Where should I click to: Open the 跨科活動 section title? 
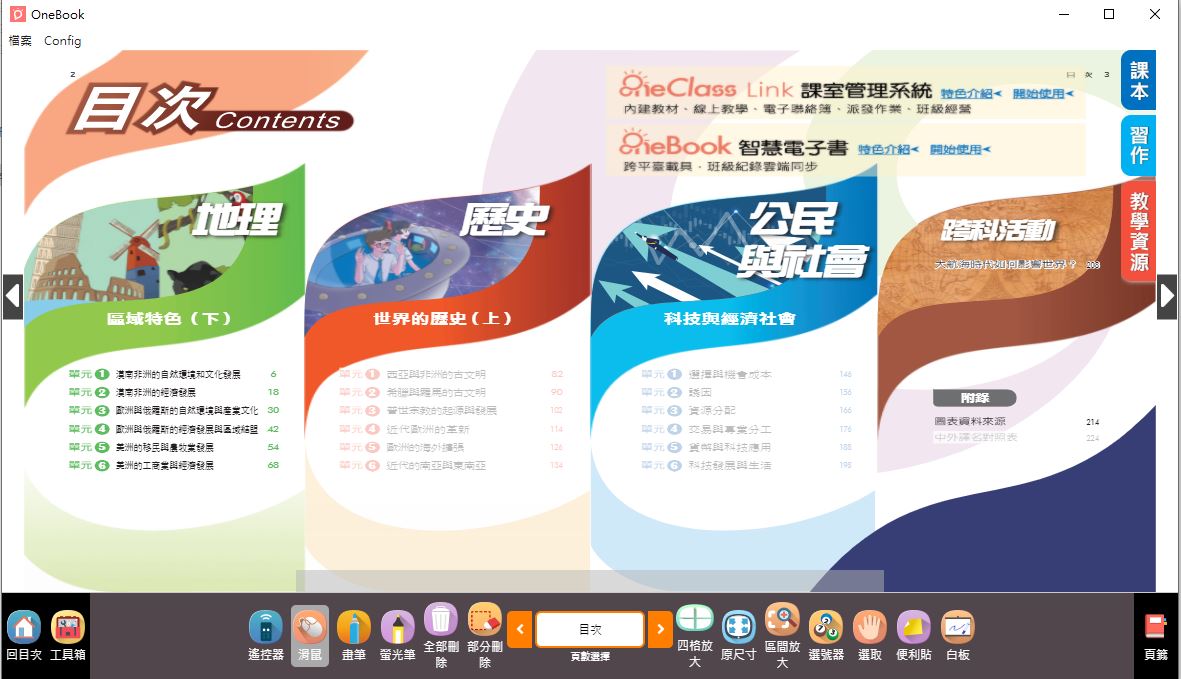[x=998, y=230]
